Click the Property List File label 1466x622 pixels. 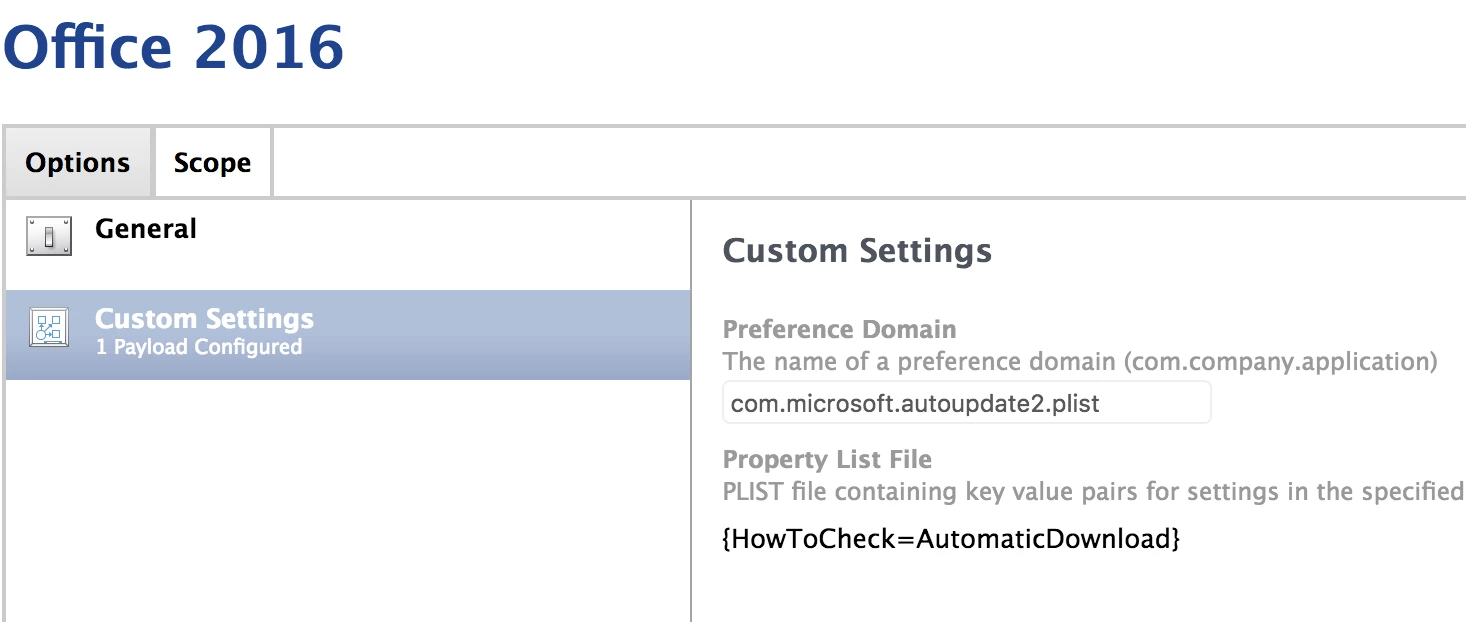(x=827, y=459)
